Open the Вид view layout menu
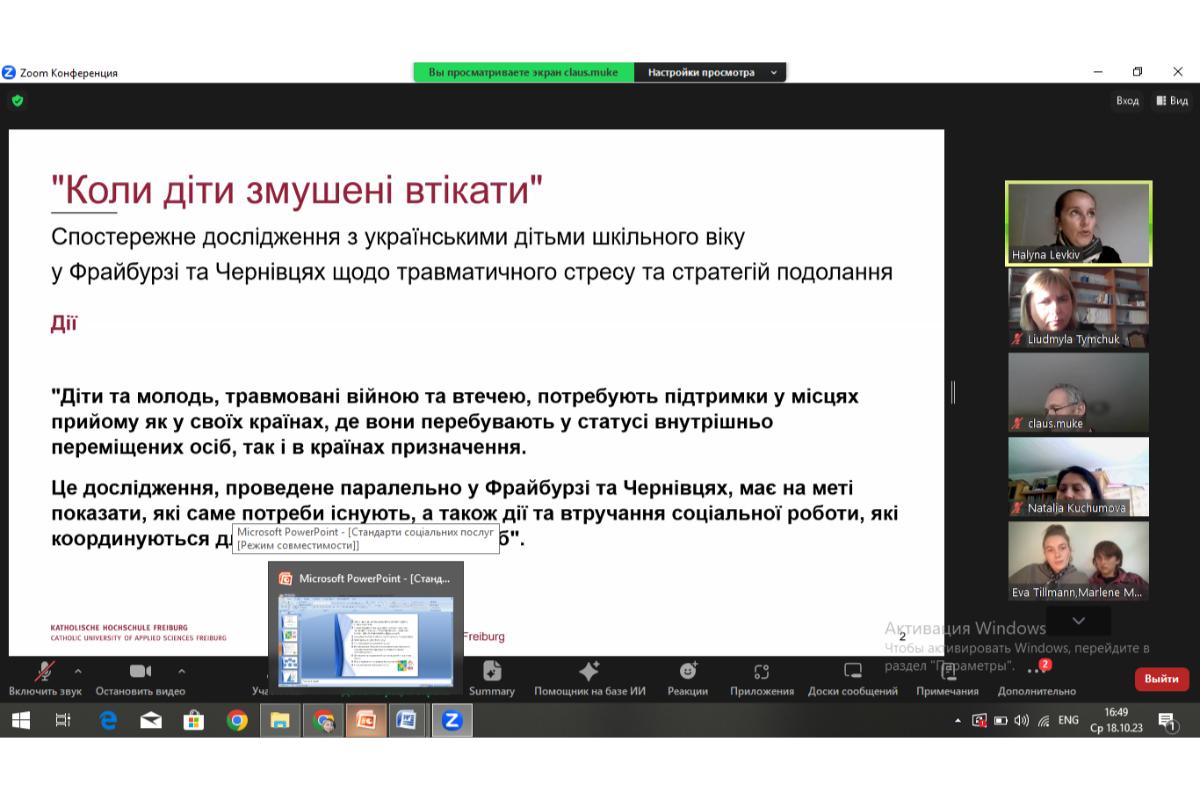Screen dimensions: 1200x800 (1172, 100)
